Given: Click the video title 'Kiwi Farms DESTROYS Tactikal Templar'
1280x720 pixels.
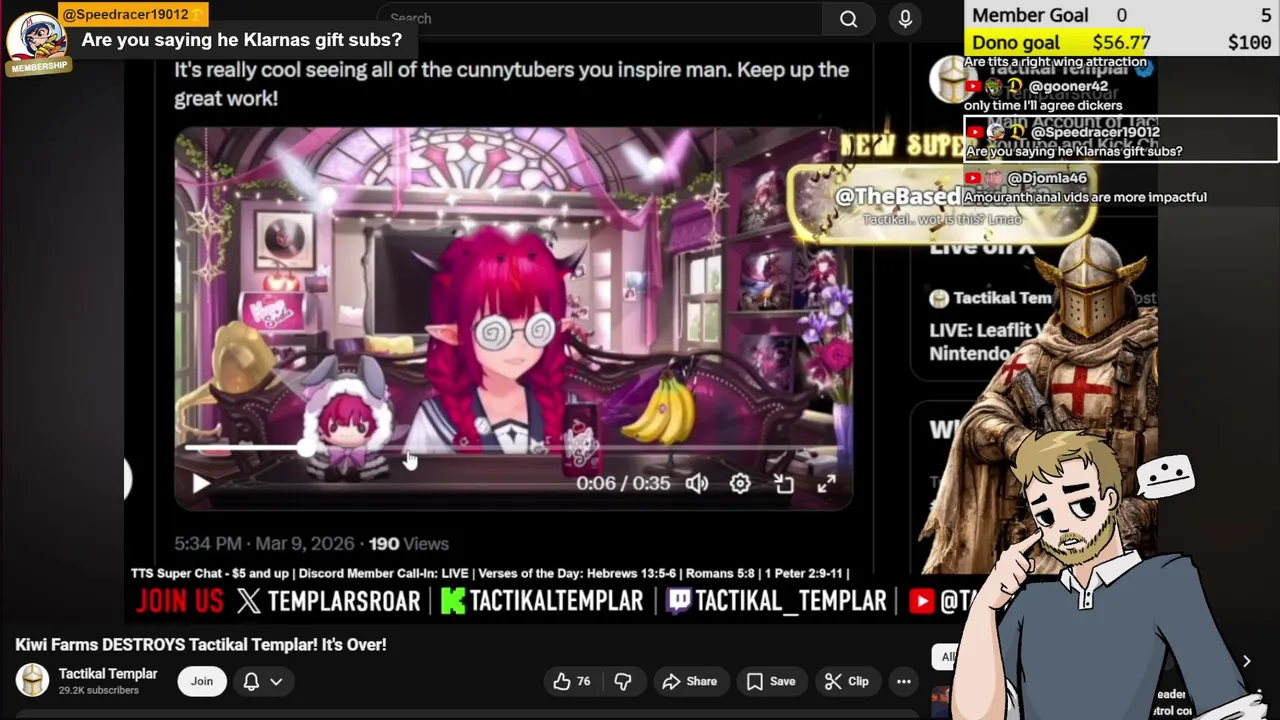Looking at the screenshot, I should (201, 645).
